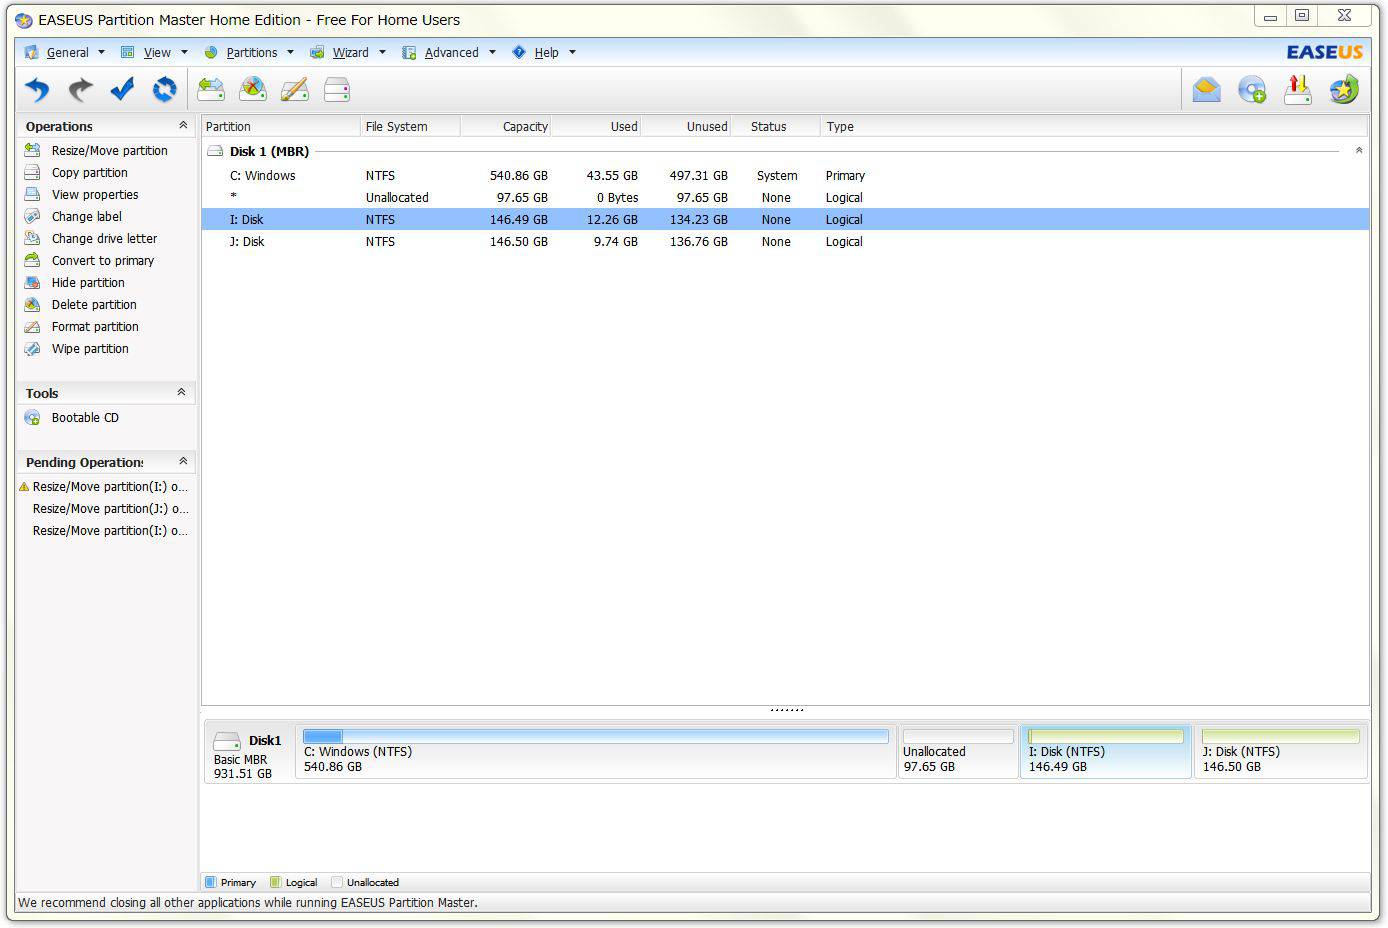
Task: Click the System status cell
Action: [777, 176]
